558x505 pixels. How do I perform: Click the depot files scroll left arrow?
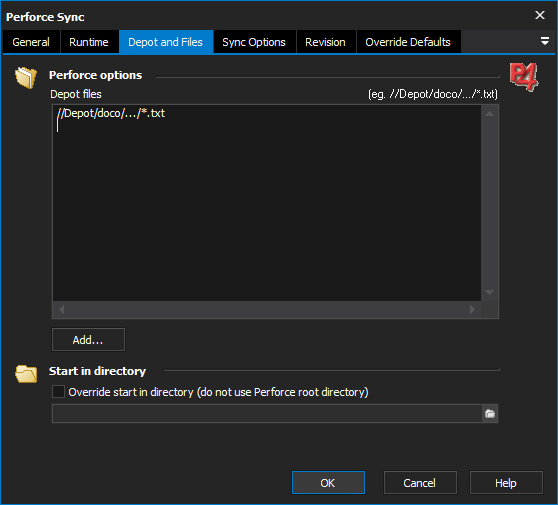click(62, 310)
